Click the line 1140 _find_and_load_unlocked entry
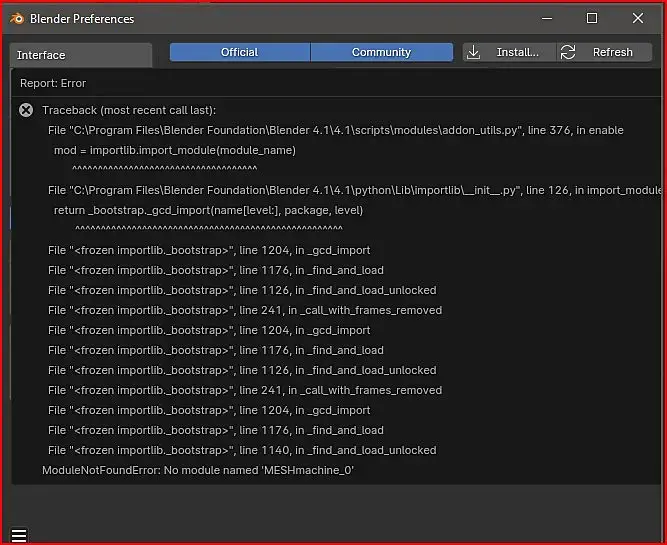Screen dimensions: 667x545 pyautogui.click(x=242, y=450)
